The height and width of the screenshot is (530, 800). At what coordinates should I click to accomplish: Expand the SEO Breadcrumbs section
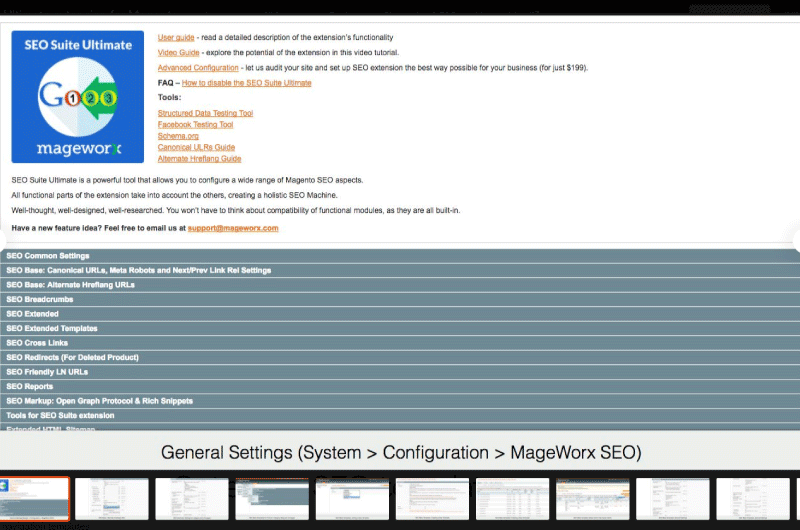coord(400,299)
